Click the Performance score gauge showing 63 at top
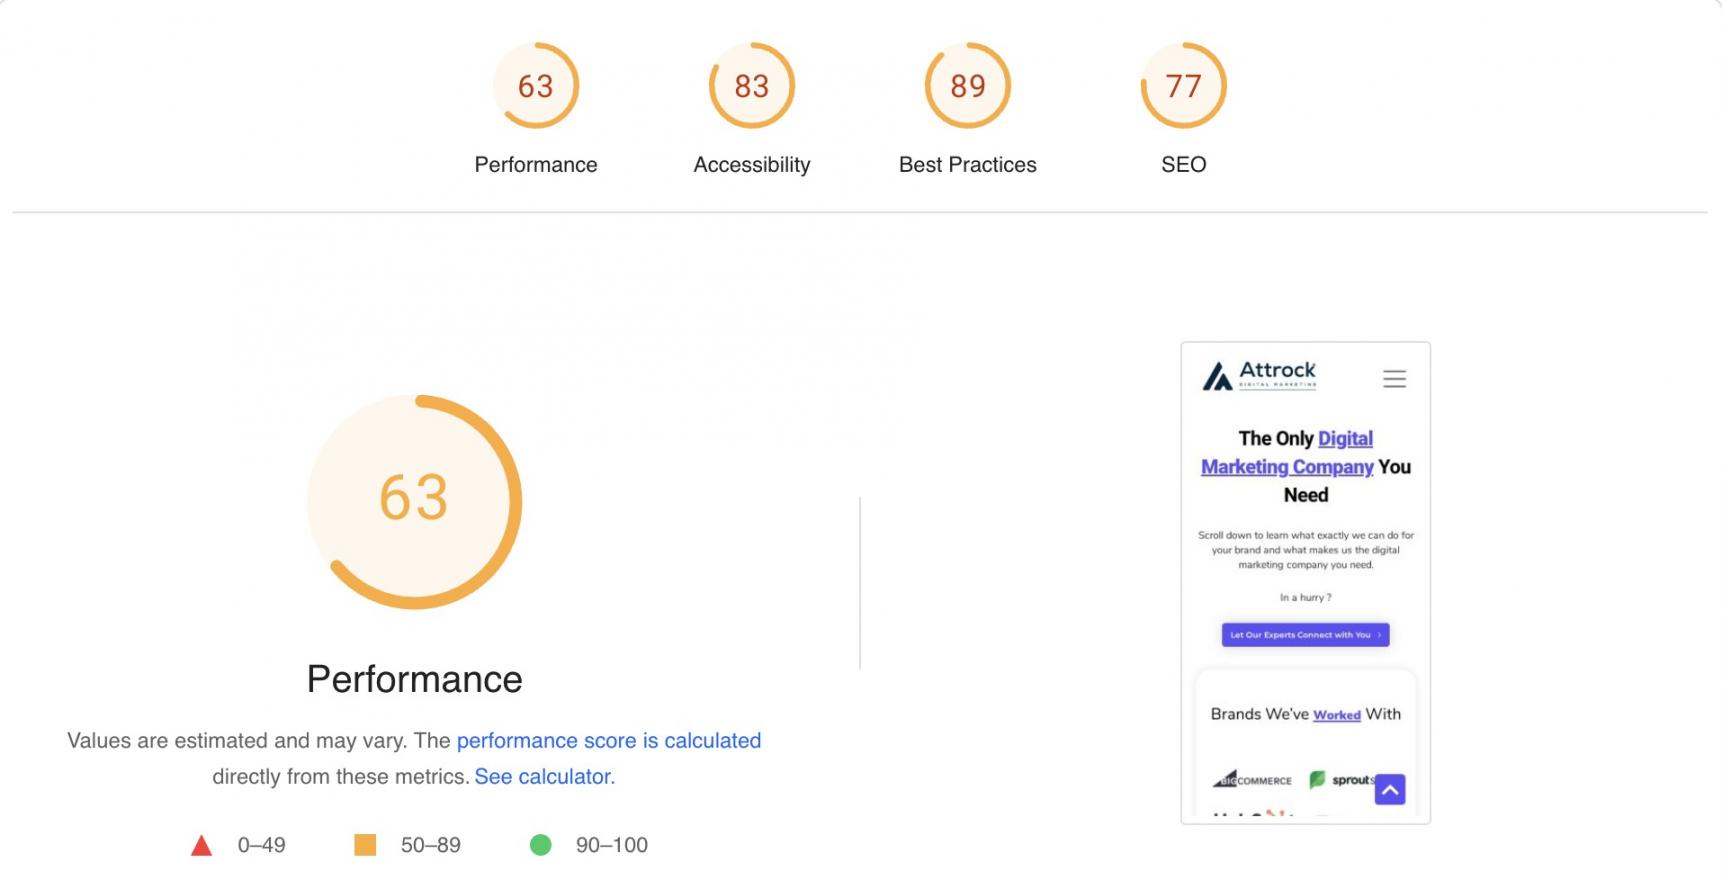 pyautogui.click(x=536, y=86)
